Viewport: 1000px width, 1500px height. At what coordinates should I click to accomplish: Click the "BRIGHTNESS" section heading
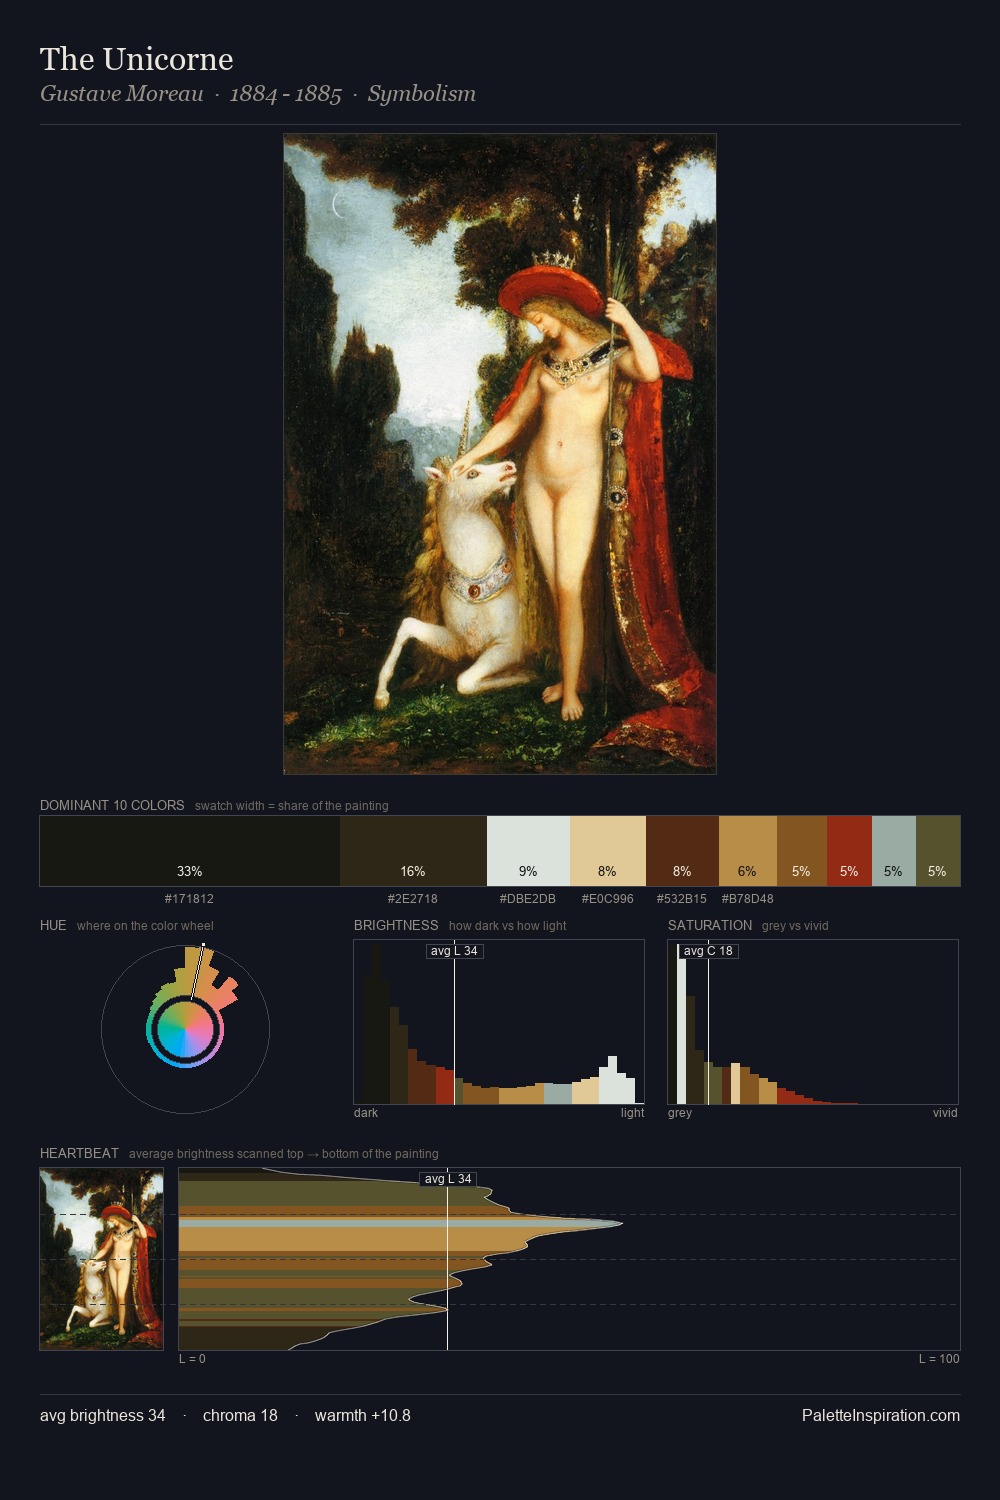(396, 925)
